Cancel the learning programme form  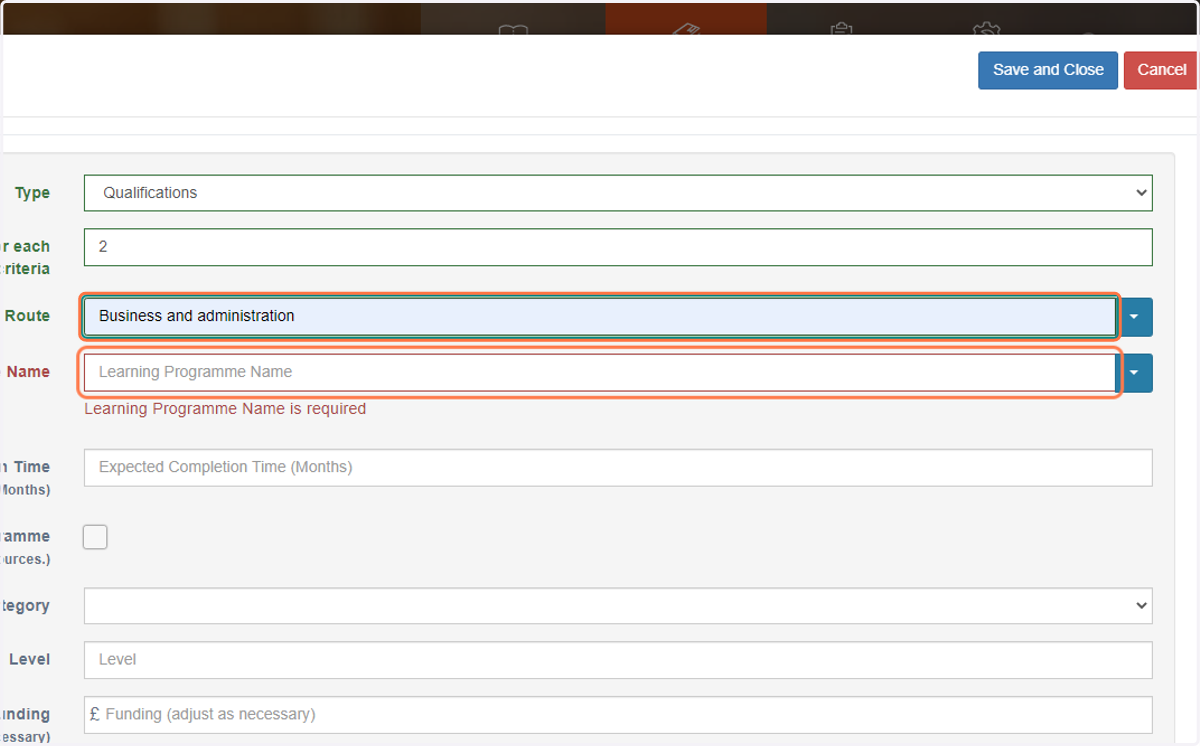pyautogui.click(x=1161, y=70)
